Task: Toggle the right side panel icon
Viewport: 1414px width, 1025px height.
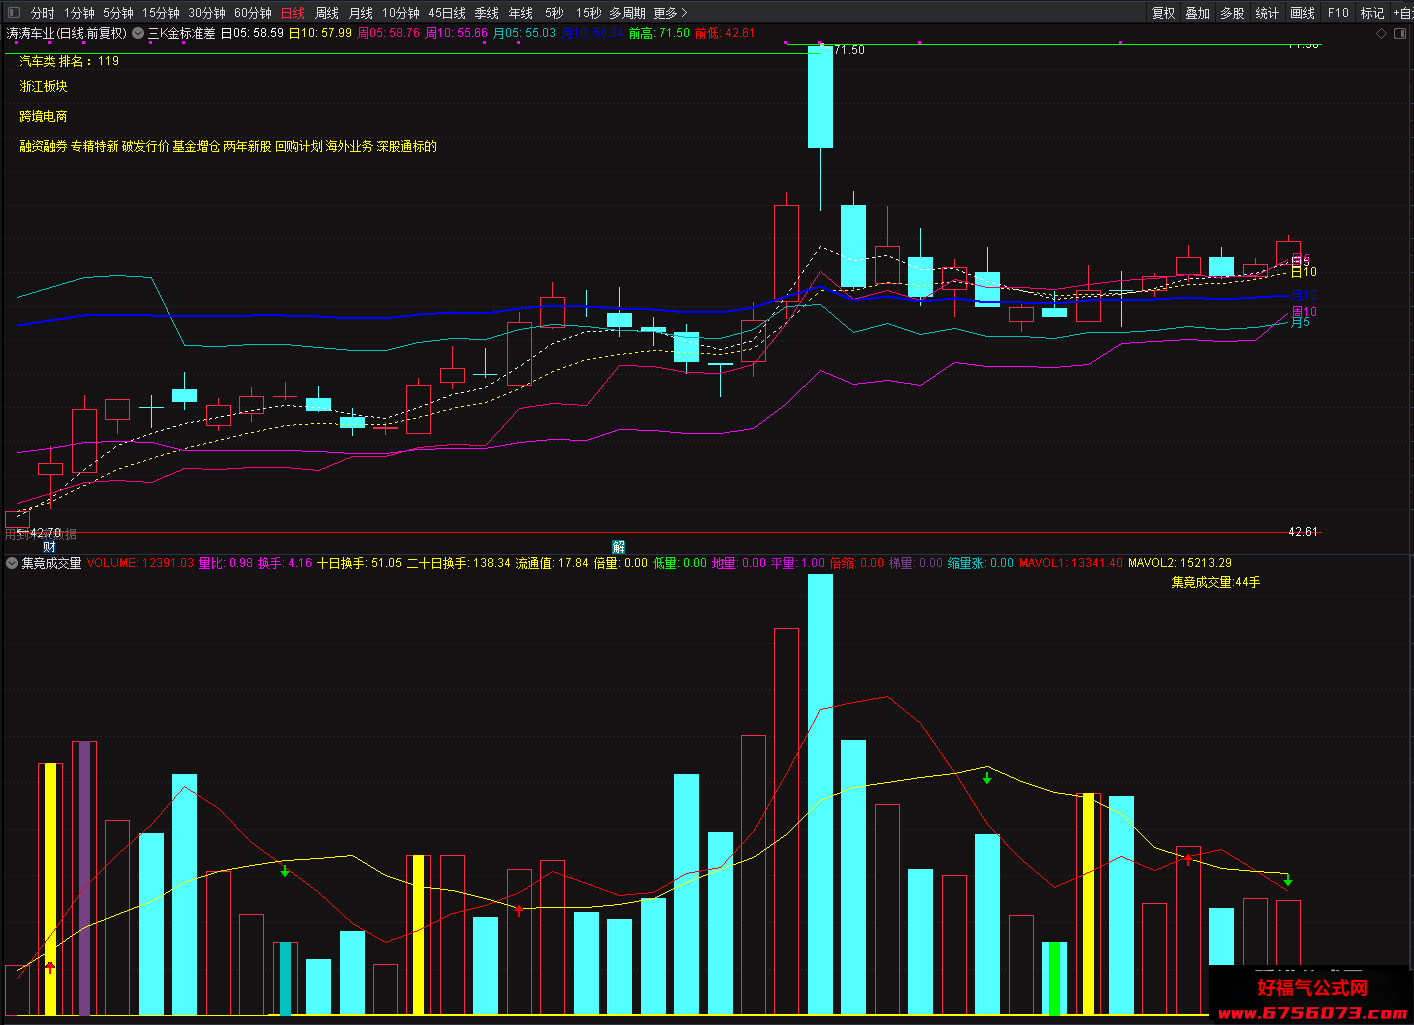Action: click(x=1400, y=33)
